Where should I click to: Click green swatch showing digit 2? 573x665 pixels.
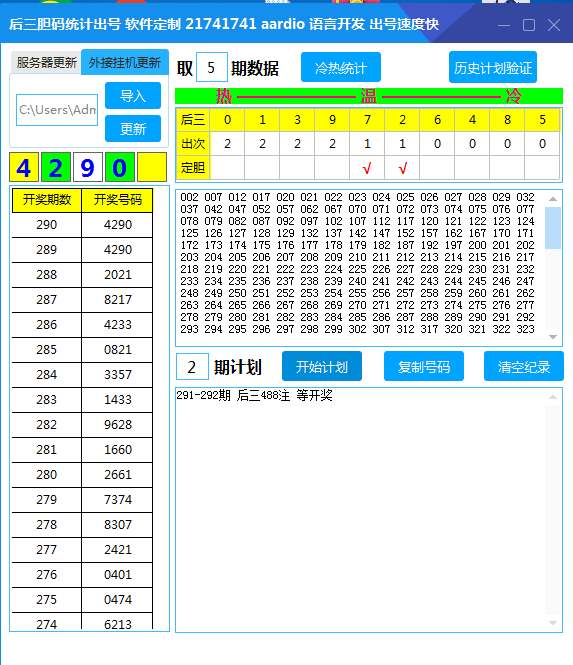click(x=56, y=168)
